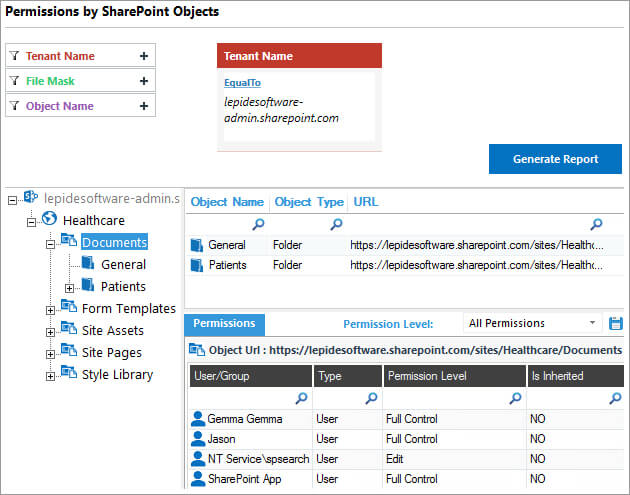Sort by Object Name column header

(227, 202)
